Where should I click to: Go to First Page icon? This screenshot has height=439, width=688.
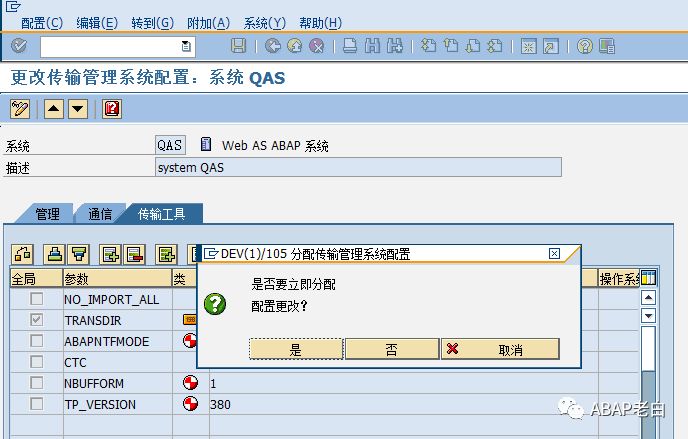pyautogui.click(x=428, y=46)
